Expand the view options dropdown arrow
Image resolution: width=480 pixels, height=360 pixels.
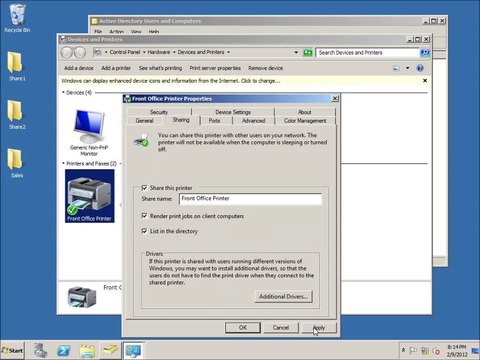pyautogui.click(x=407, y=68)
